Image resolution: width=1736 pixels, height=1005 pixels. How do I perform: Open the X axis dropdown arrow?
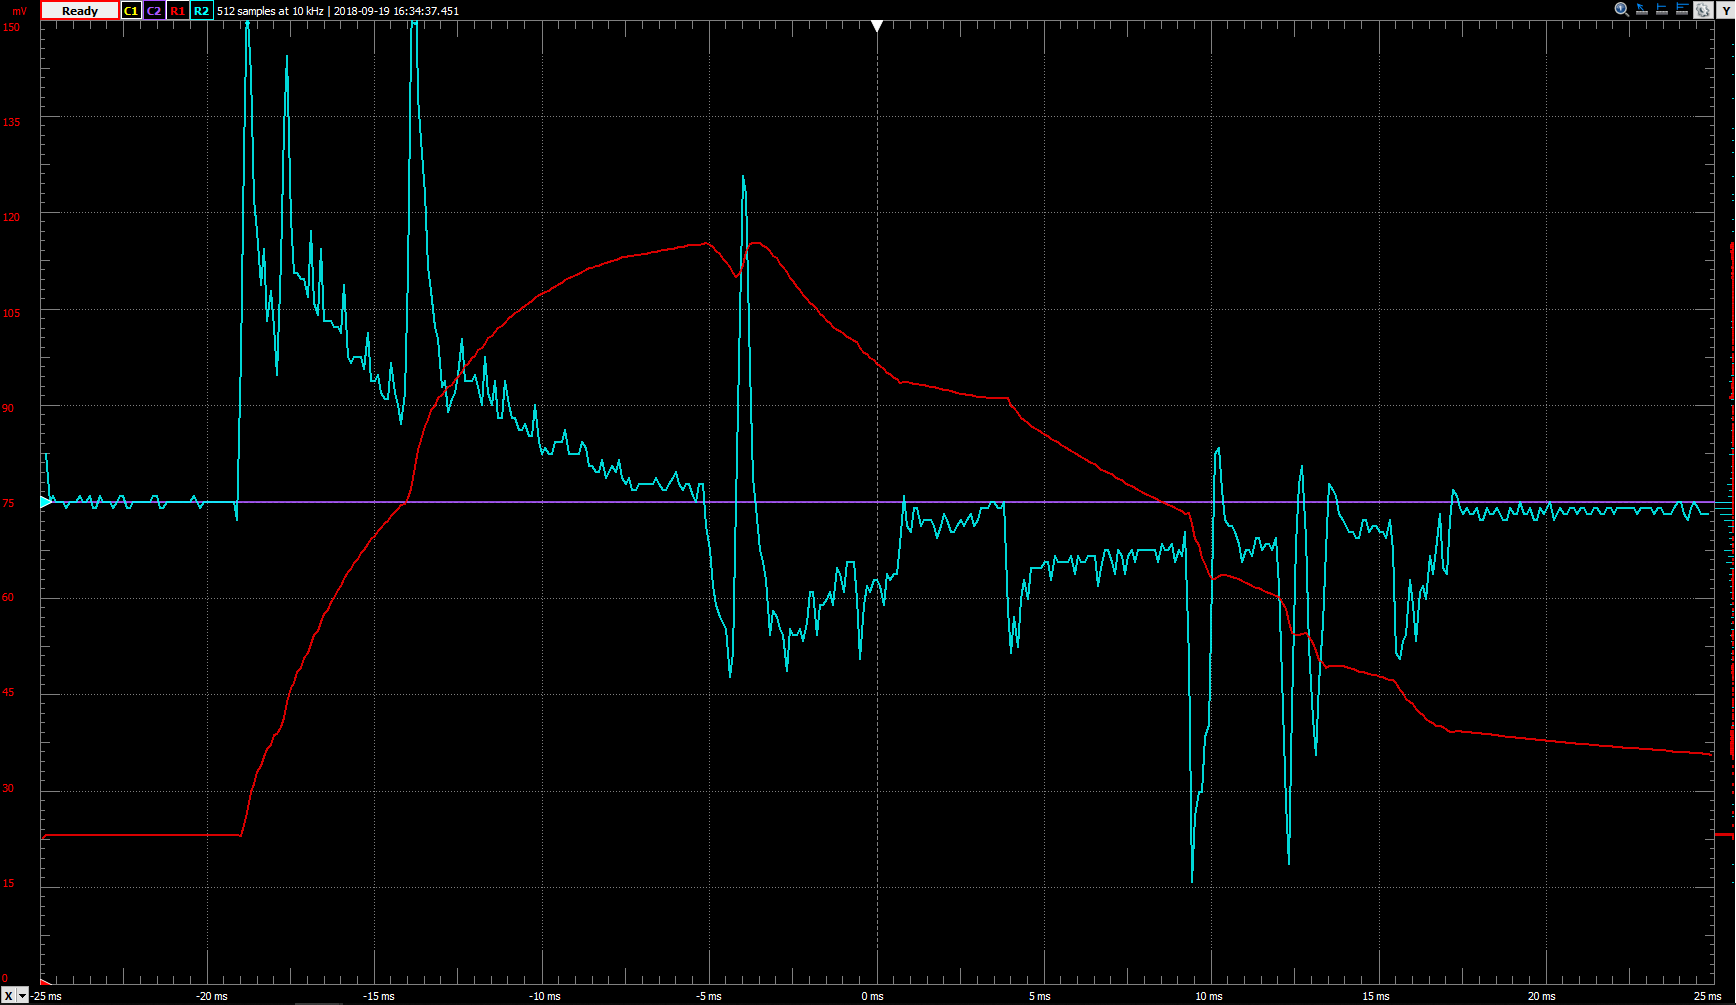tap(22, 996)
